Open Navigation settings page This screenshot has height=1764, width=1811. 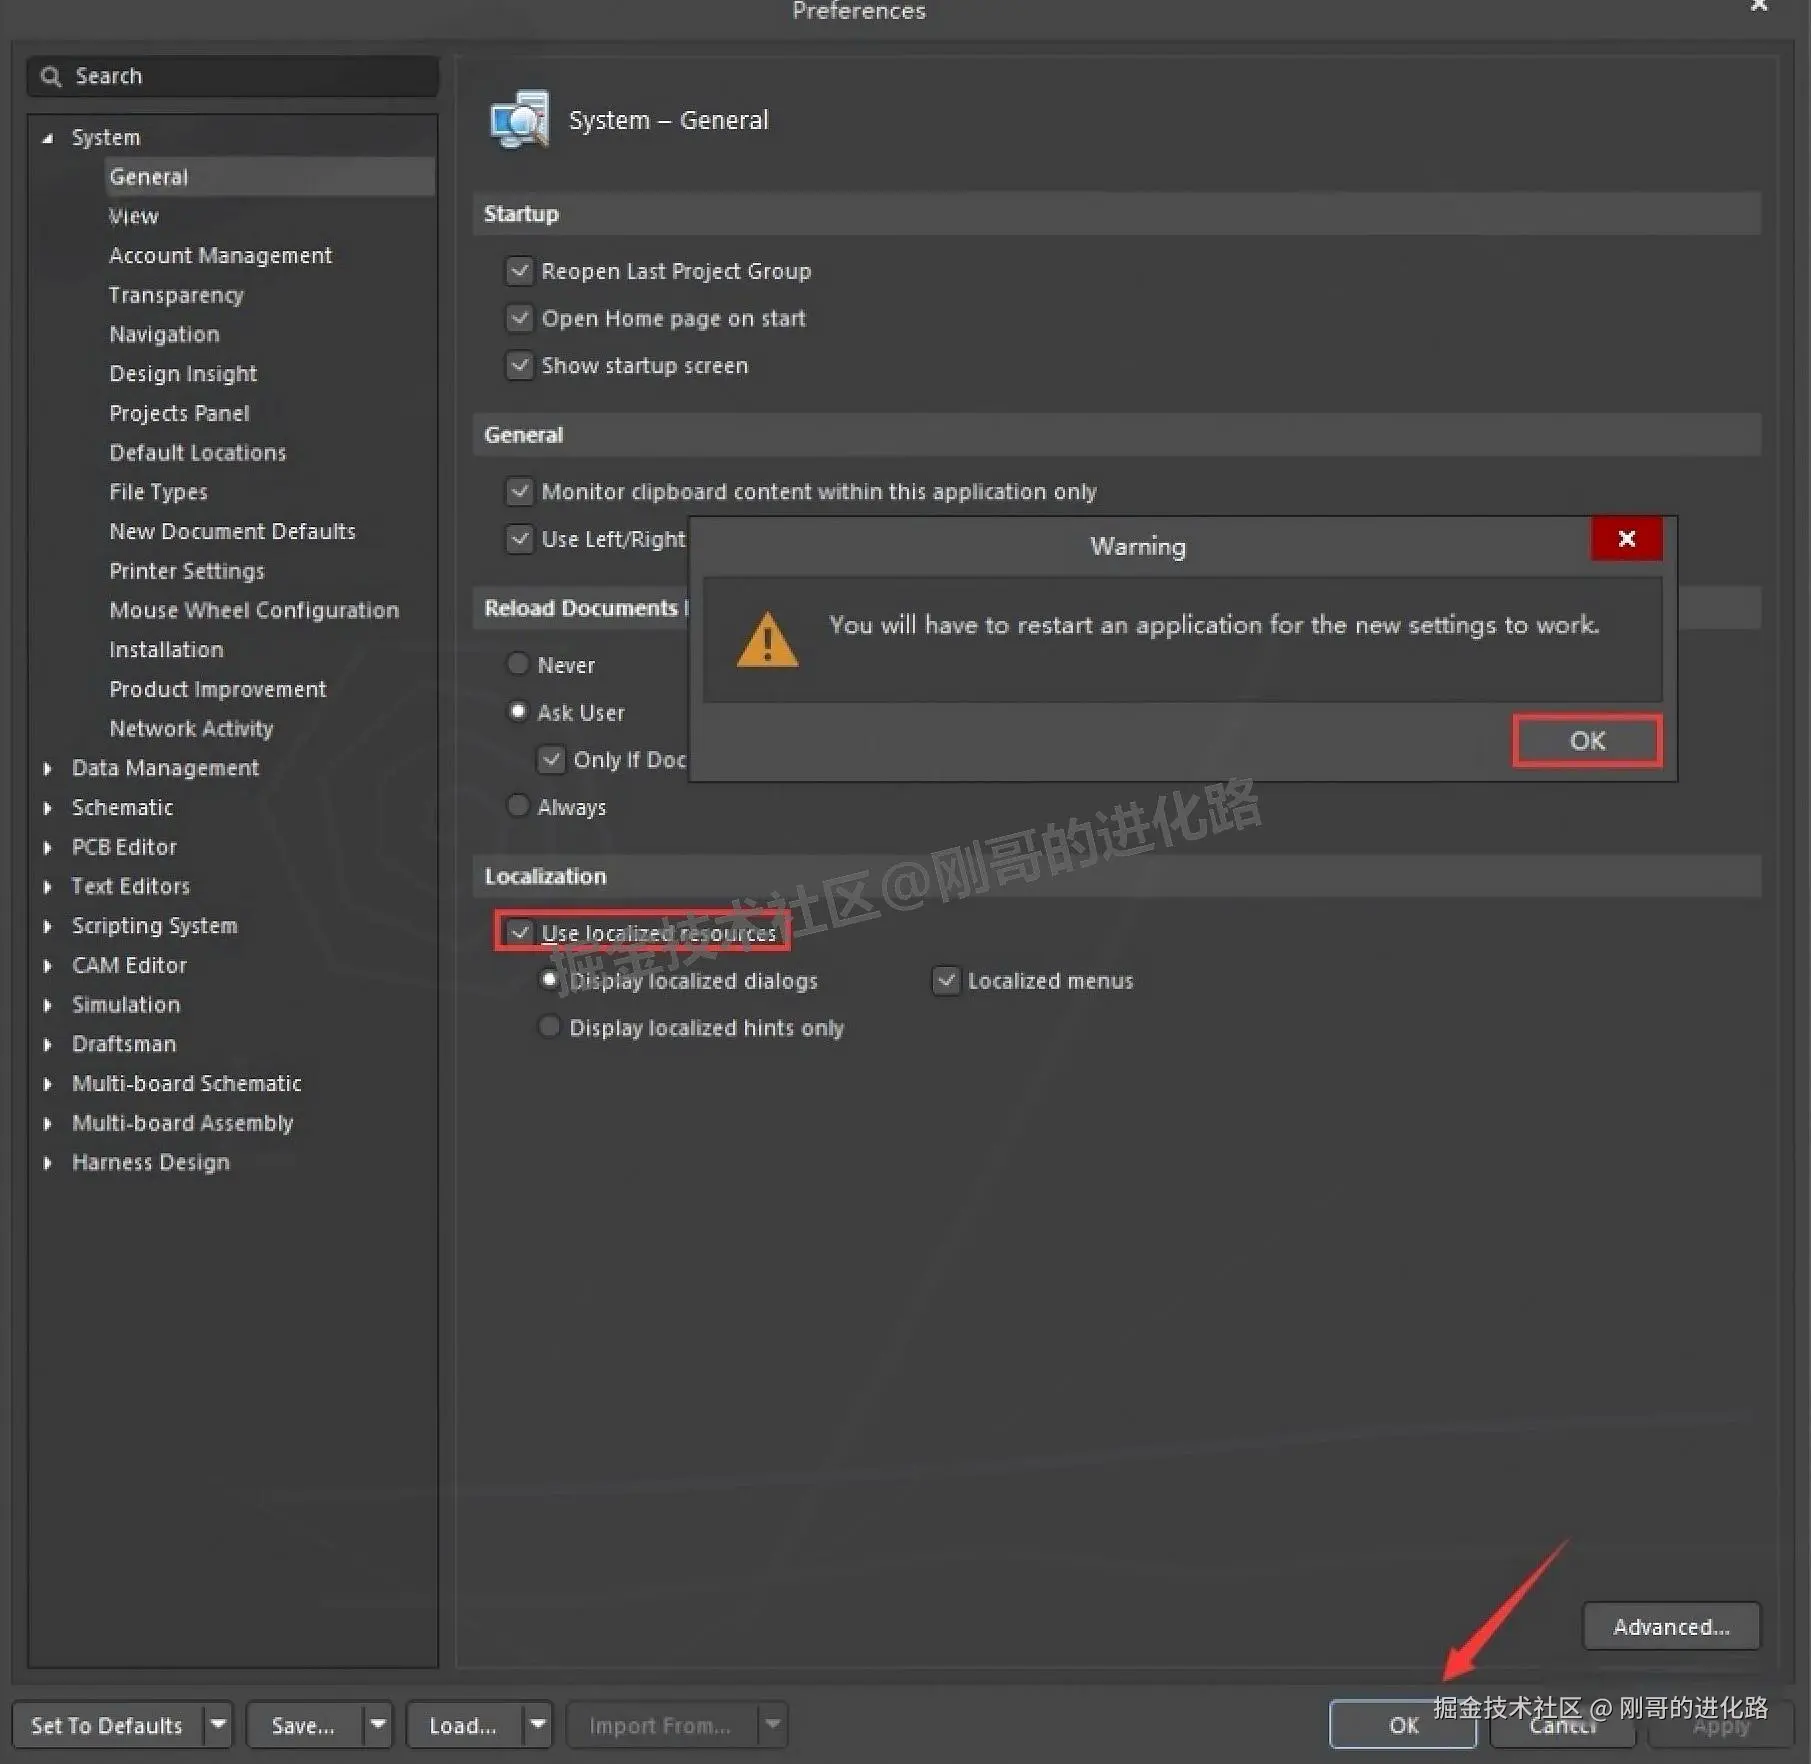click(164, 334)
